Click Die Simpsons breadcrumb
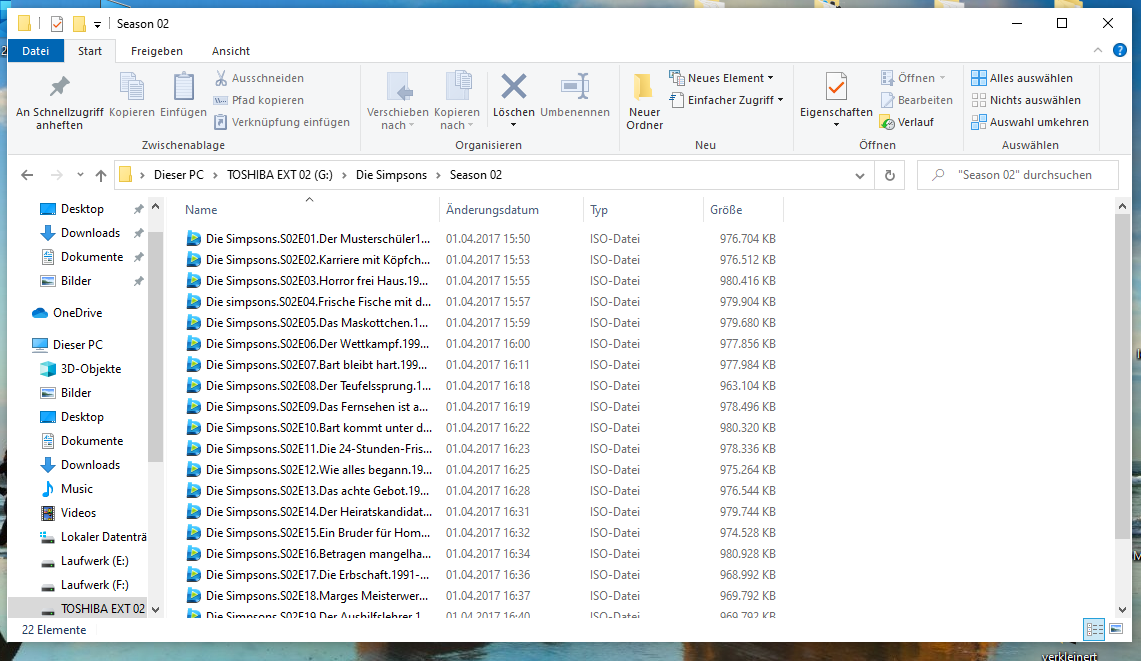This screenshot has height=661, width=1141. (x=391, y=175)
